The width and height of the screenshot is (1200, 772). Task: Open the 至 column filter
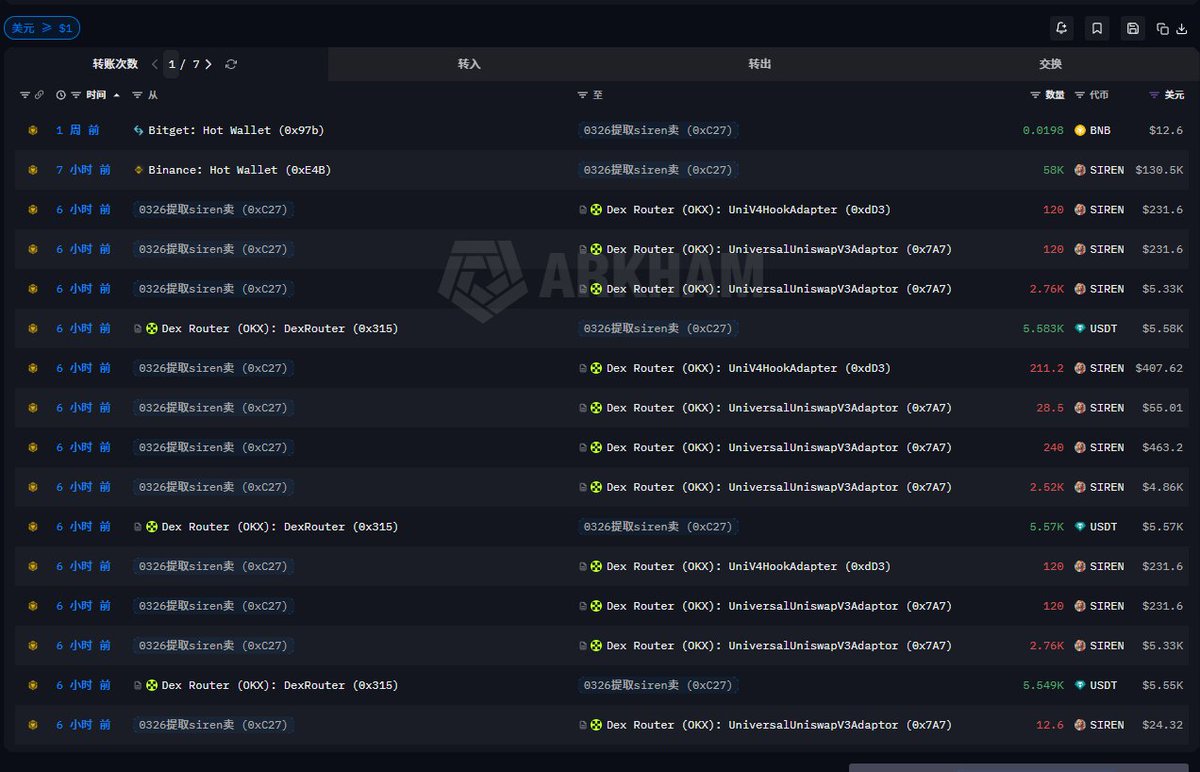(583, 95)
